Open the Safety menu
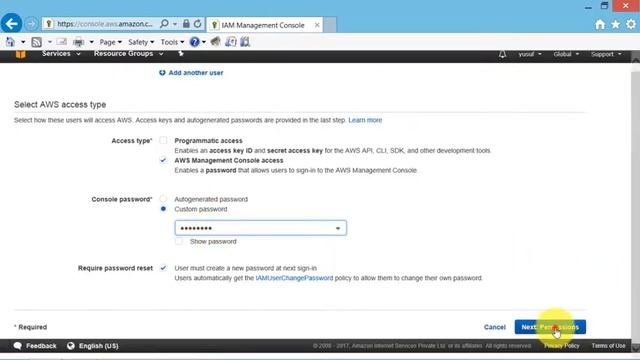Screen dimensions: 640x360 (x=141, y=42)
